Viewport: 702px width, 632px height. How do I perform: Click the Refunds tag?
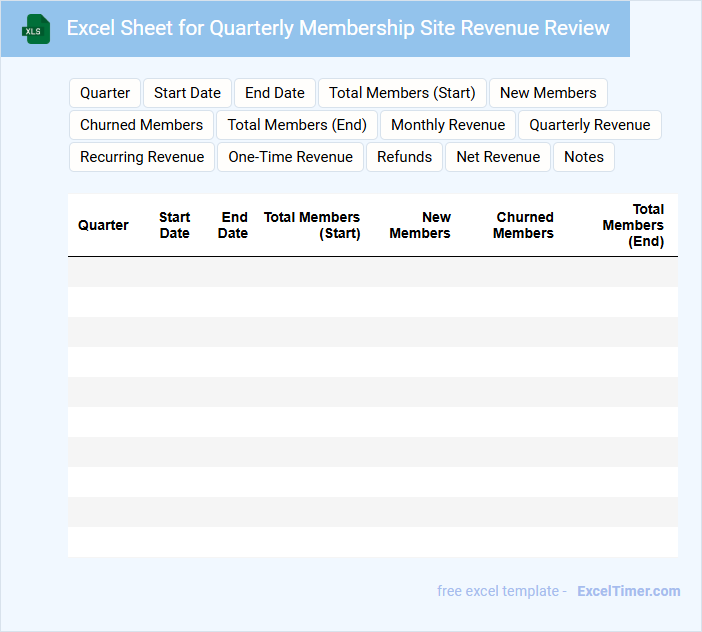[x=405, y=157]
